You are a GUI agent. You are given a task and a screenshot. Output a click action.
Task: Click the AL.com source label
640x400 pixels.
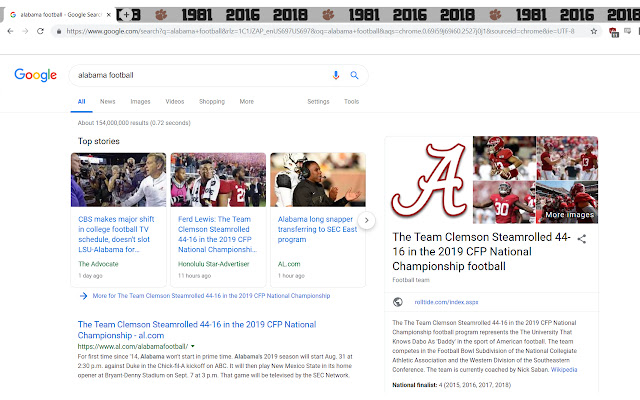[289, 264]
